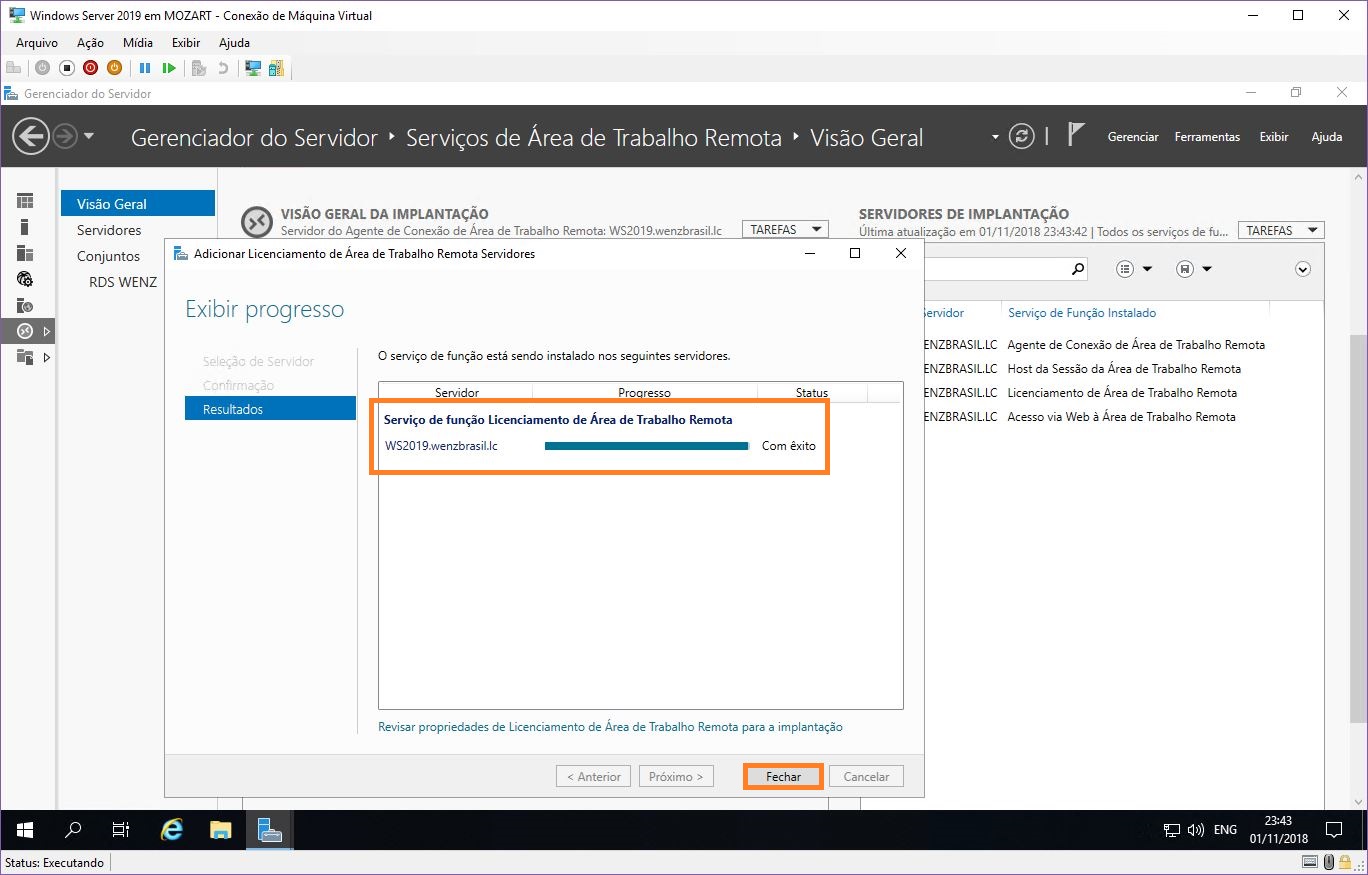Viewport: 1368px width, 875px height.
Task: Click the Turn Off VM stop icon
Action: tap(67, 68)
